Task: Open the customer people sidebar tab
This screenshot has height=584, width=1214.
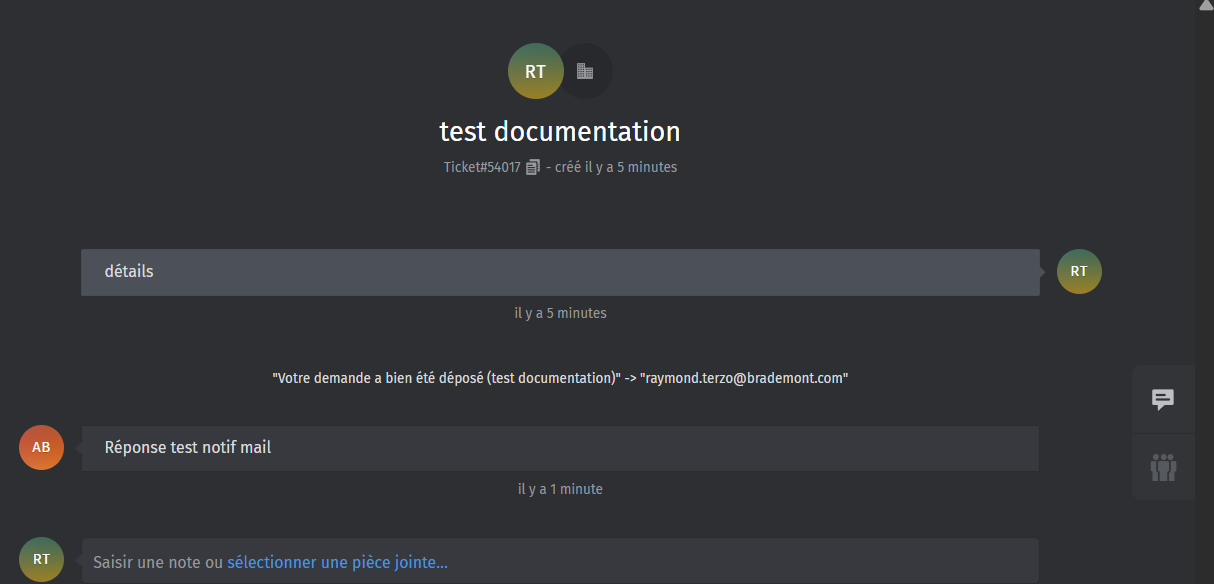Action: point(1163,467)
